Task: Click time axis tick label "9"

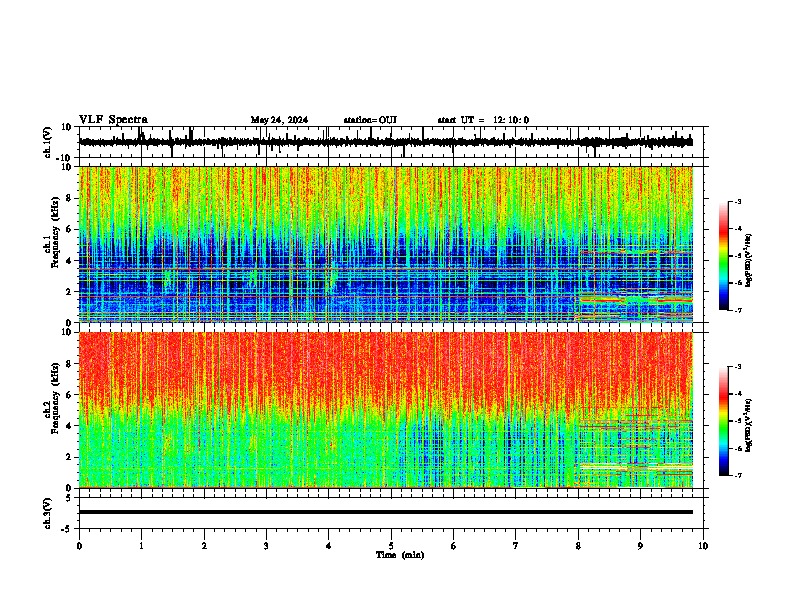Action: (640, 546)
